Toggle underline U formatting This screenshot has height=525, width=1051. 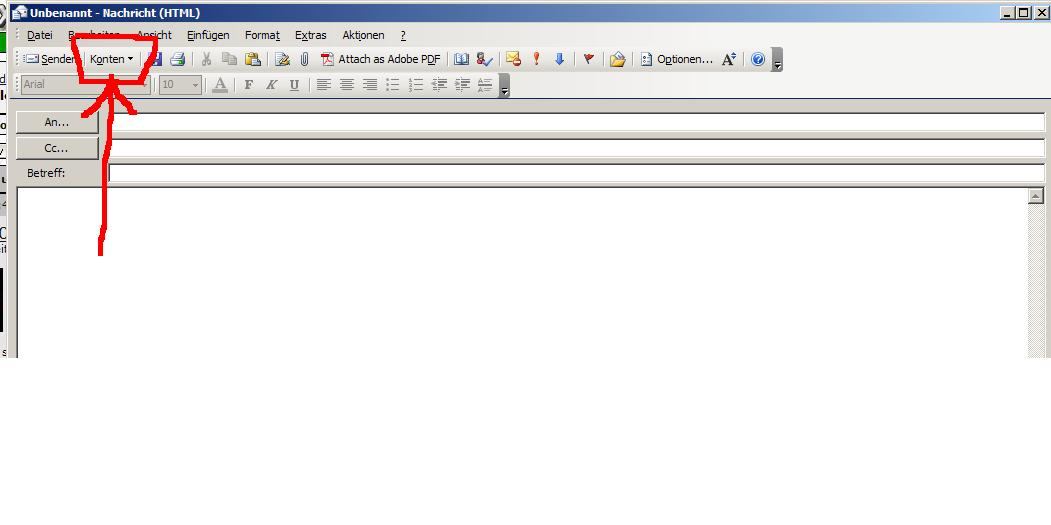pos(294,84)
